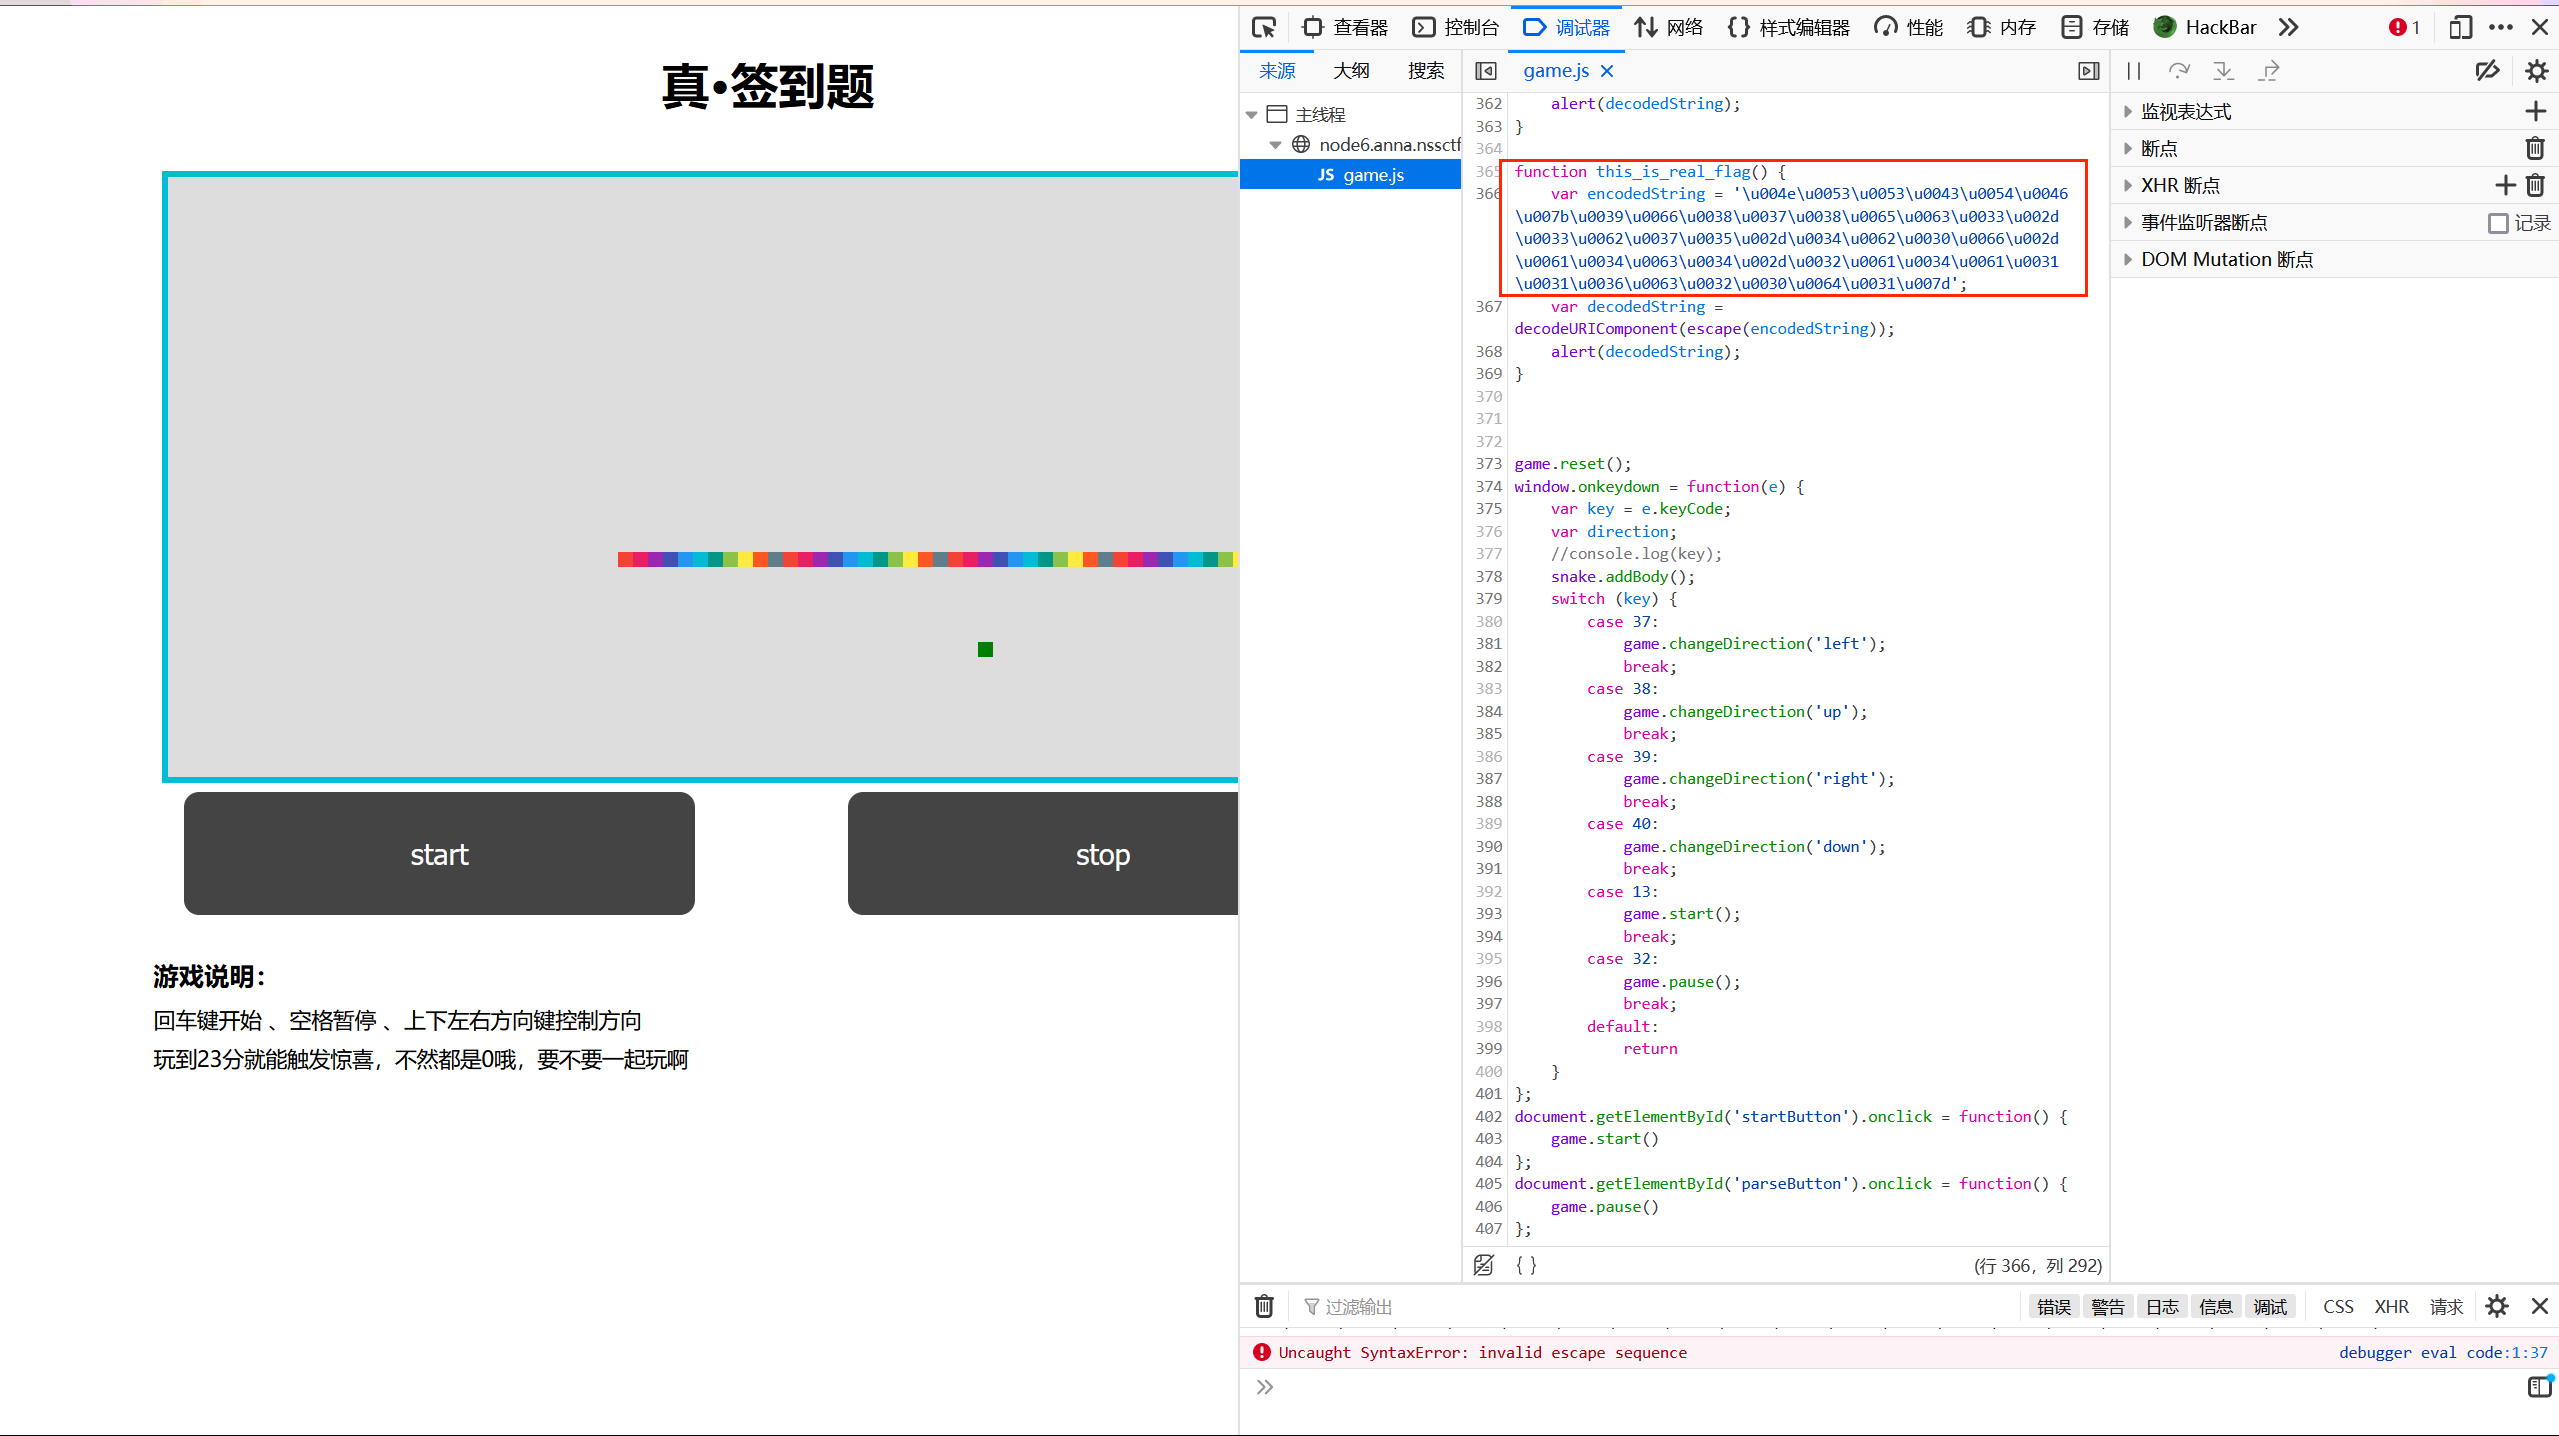The image size is (2559, 1436).
Task: Select the snake food color swatch
Action: (x=984, y=649)
